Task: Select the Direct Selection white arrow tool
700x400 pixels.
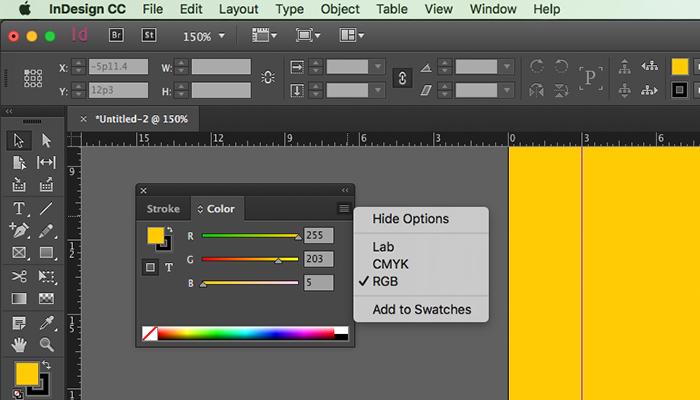Action: tap(46, 140)
